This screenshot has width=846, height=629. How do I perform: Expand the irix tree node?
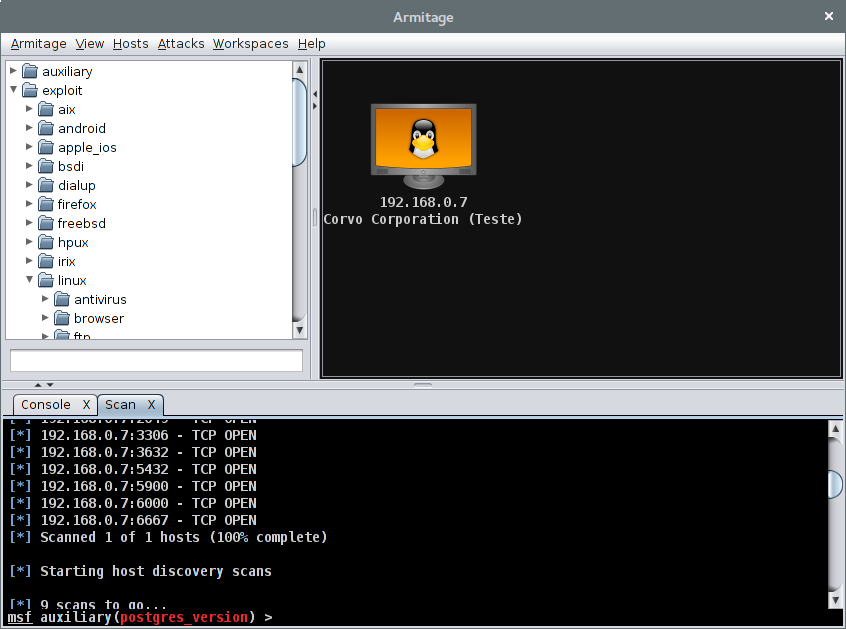(x=29, y=261)
